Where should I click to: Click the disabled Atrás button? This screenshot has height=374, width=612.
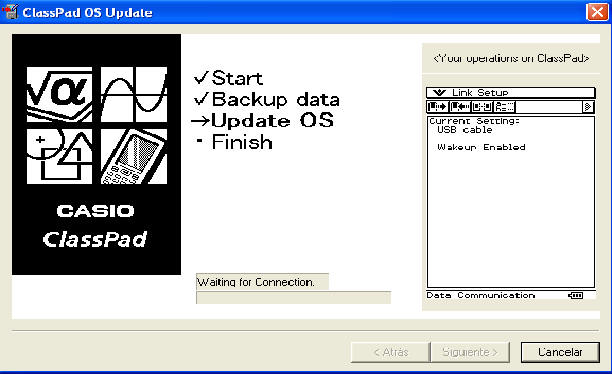391,352
